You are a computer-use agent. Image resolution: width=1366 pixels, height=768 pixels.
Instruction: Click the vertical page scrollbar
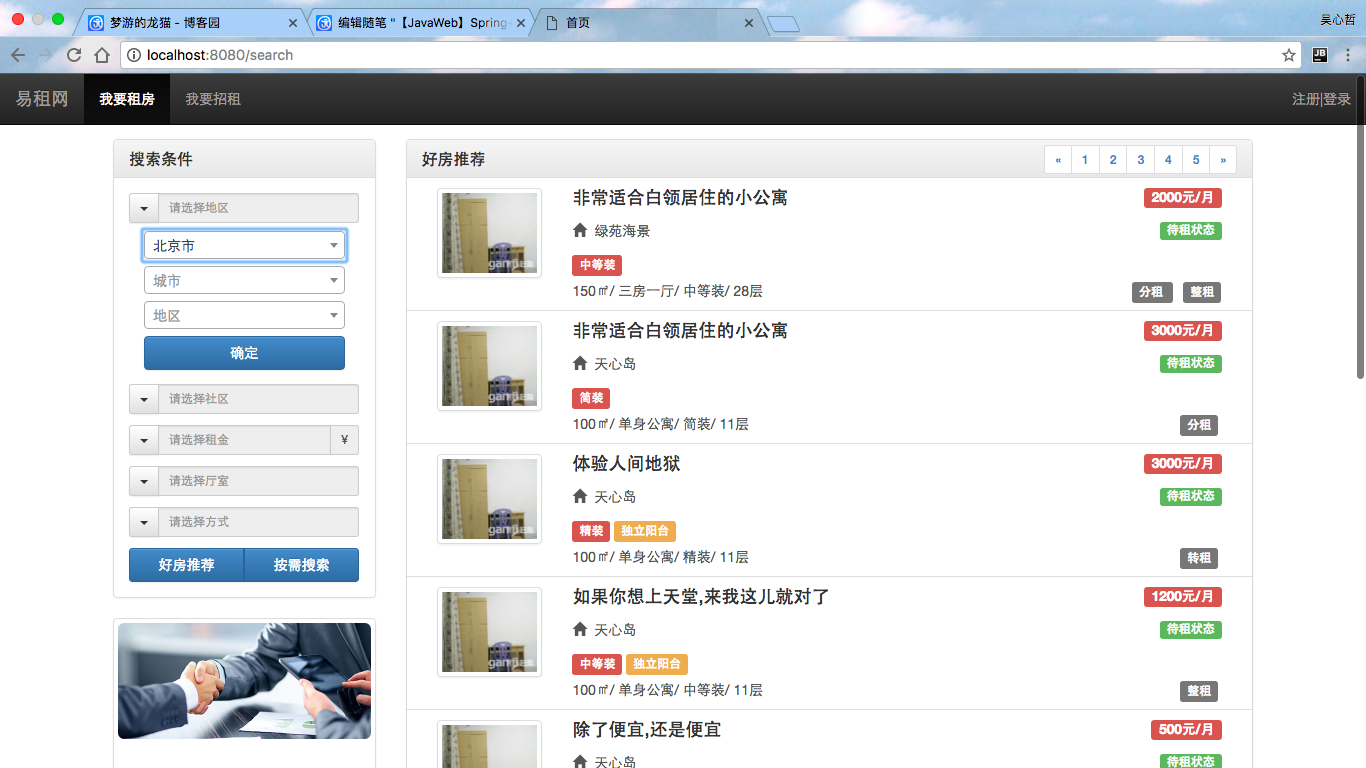[1360, 226]
